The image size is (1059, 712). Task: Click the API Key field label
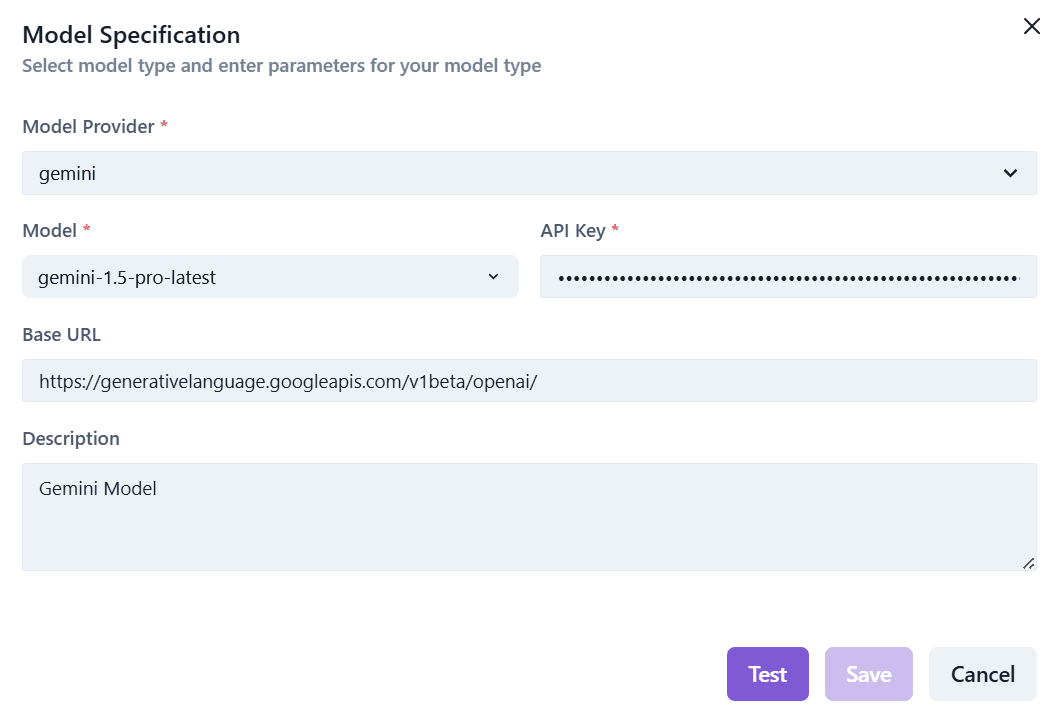pyautogui.click(x=572, y=231)
